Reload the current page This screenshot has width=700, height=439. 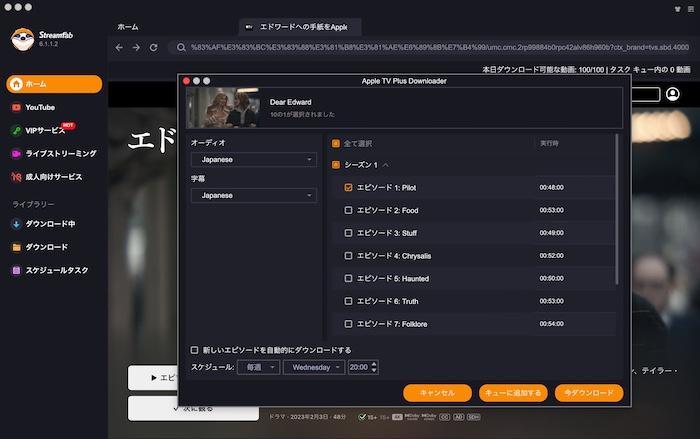(x=154, y=47)
